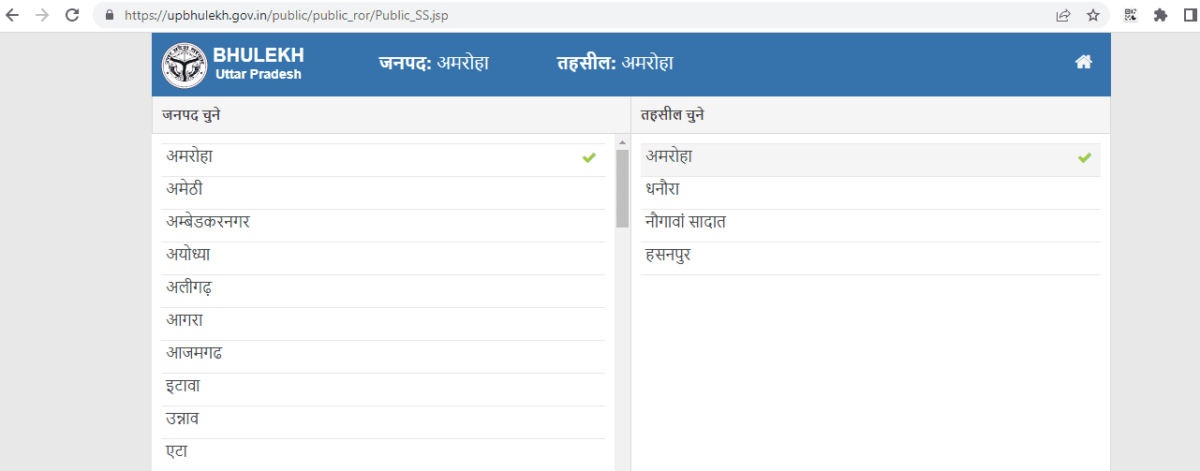Screen dimensions: 1200x471
Task: Click the QR code extension icon
Action: pyautogui.click(x=1131, y=15)
